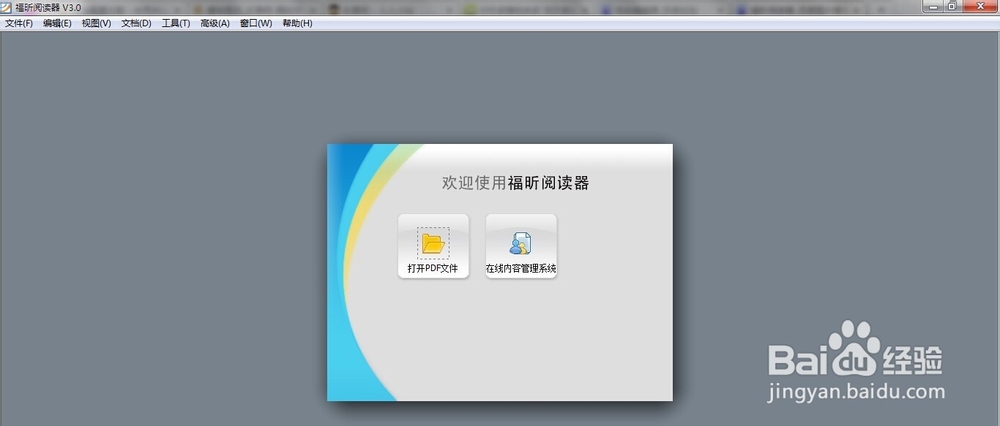Image resolution: width=1000 pixels, height=426 pixels.
Task: Click the user document icon
Action: (x=520, y=243)
